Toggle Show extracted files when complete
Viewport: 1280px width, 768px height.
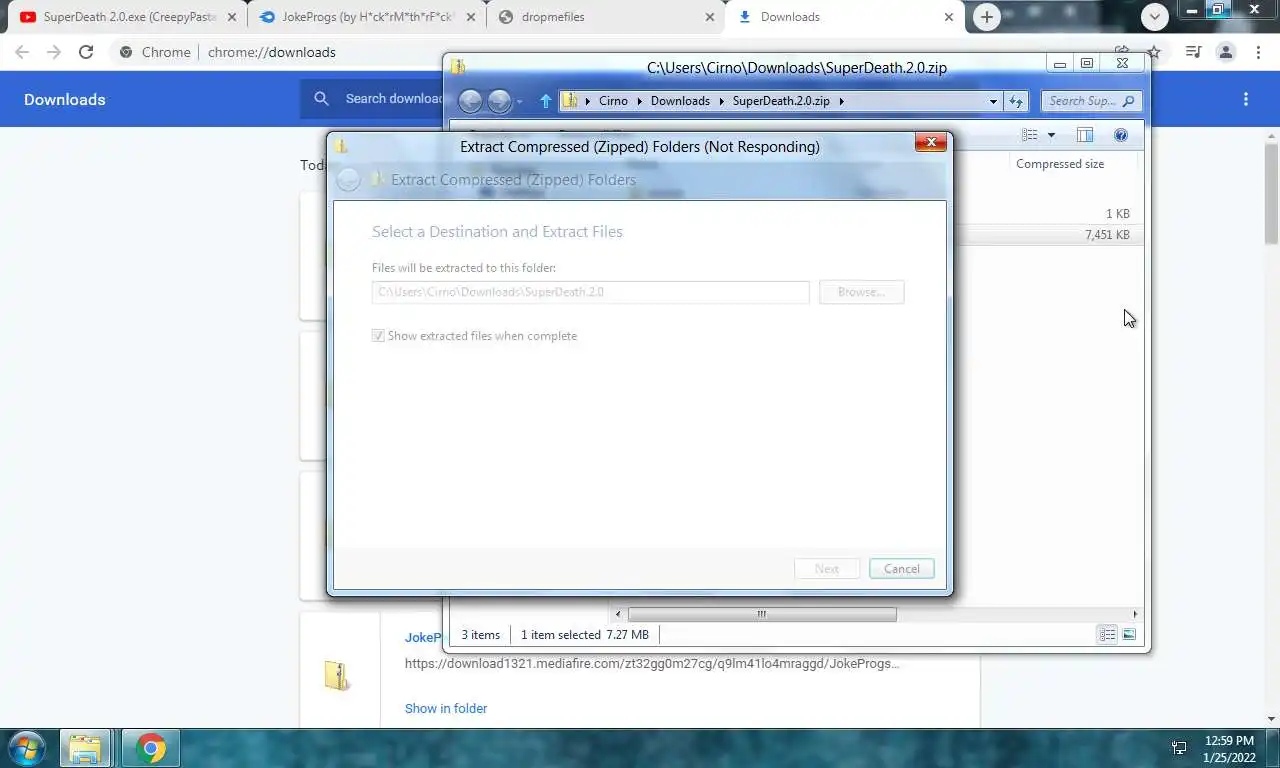coord(378,336)
